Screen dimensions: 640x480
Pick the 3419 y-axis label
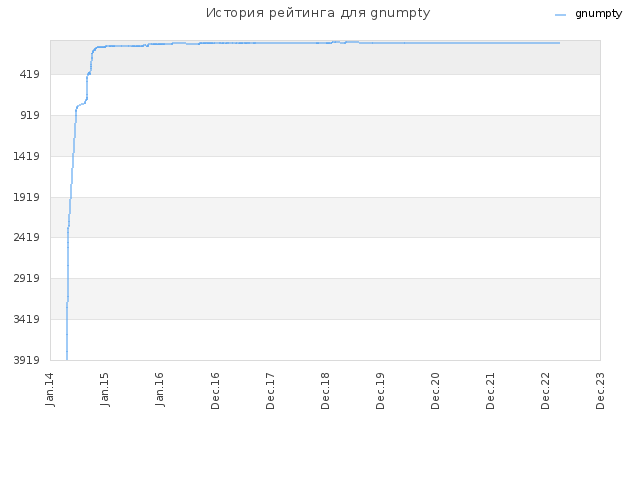[27, 319]
